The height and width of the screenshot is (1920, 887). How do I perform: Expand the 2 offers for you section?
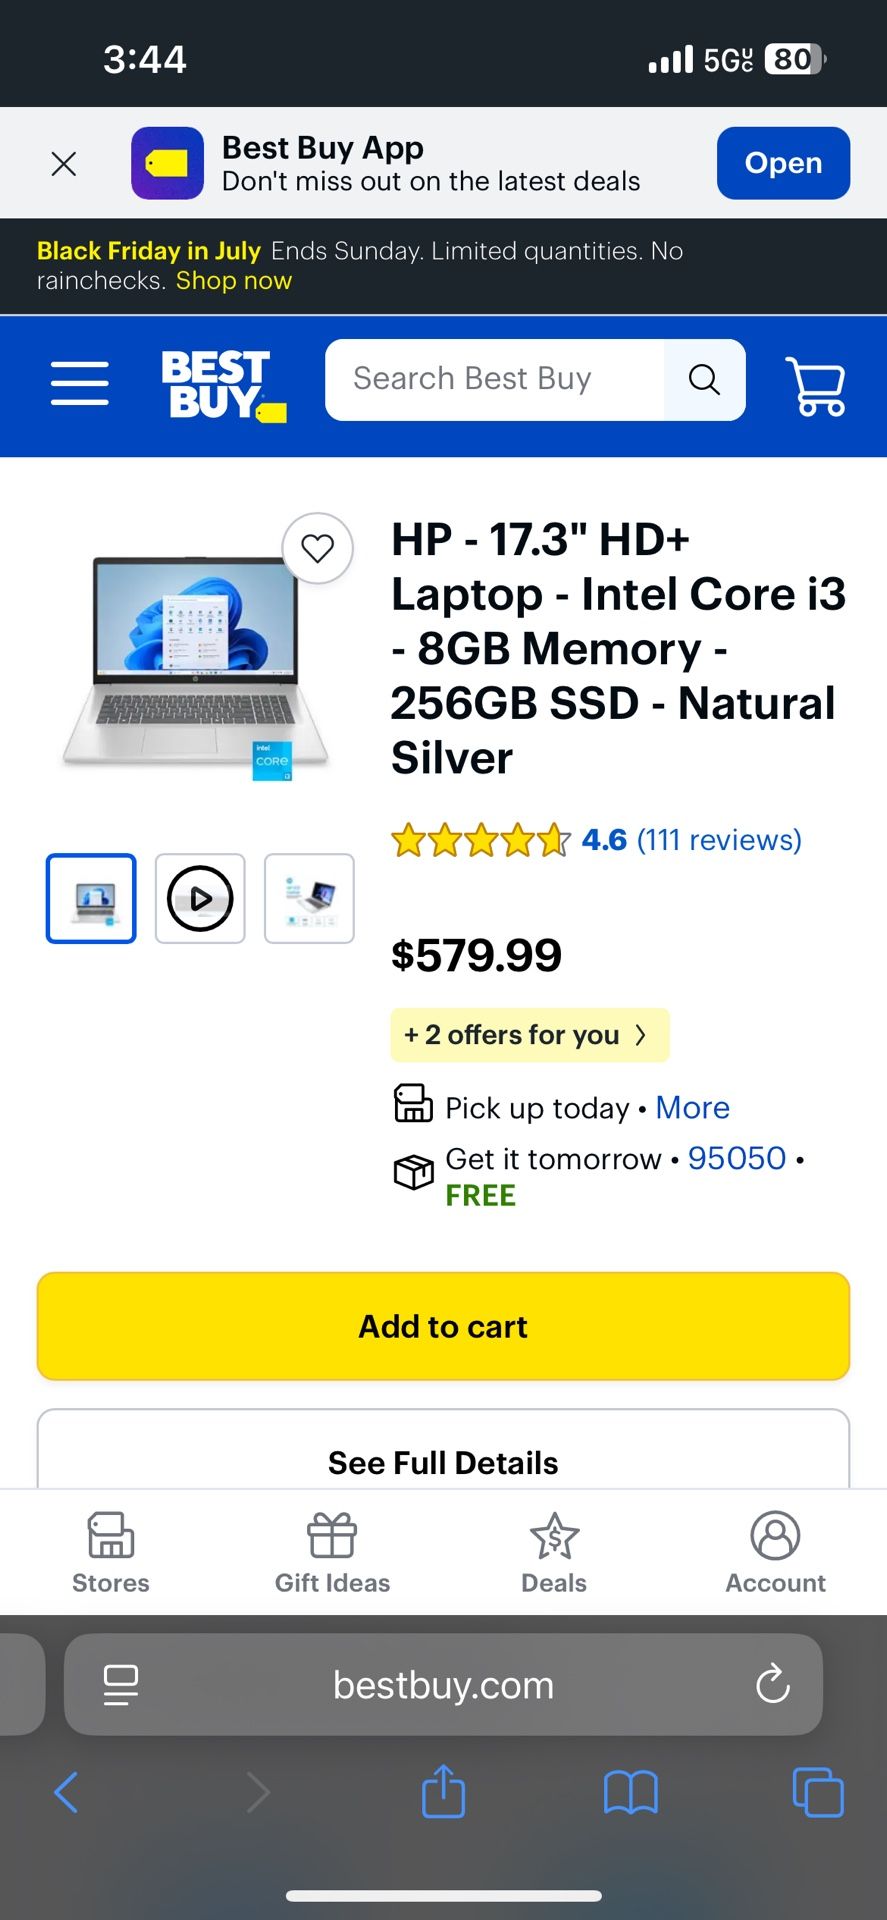click(529, 1035)
